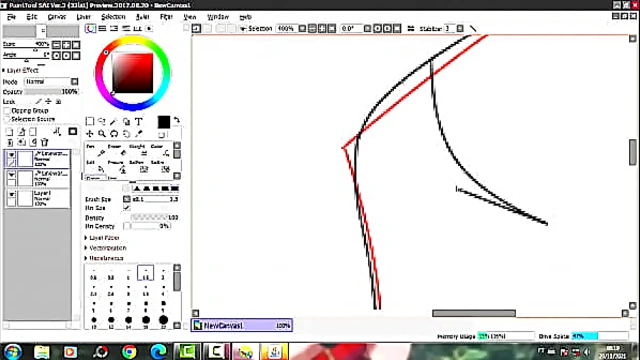Viewport: 640px width, 360px height.
Task: Flip view horizontally via double-arrow icon
Action: click(x=411, y=28)
